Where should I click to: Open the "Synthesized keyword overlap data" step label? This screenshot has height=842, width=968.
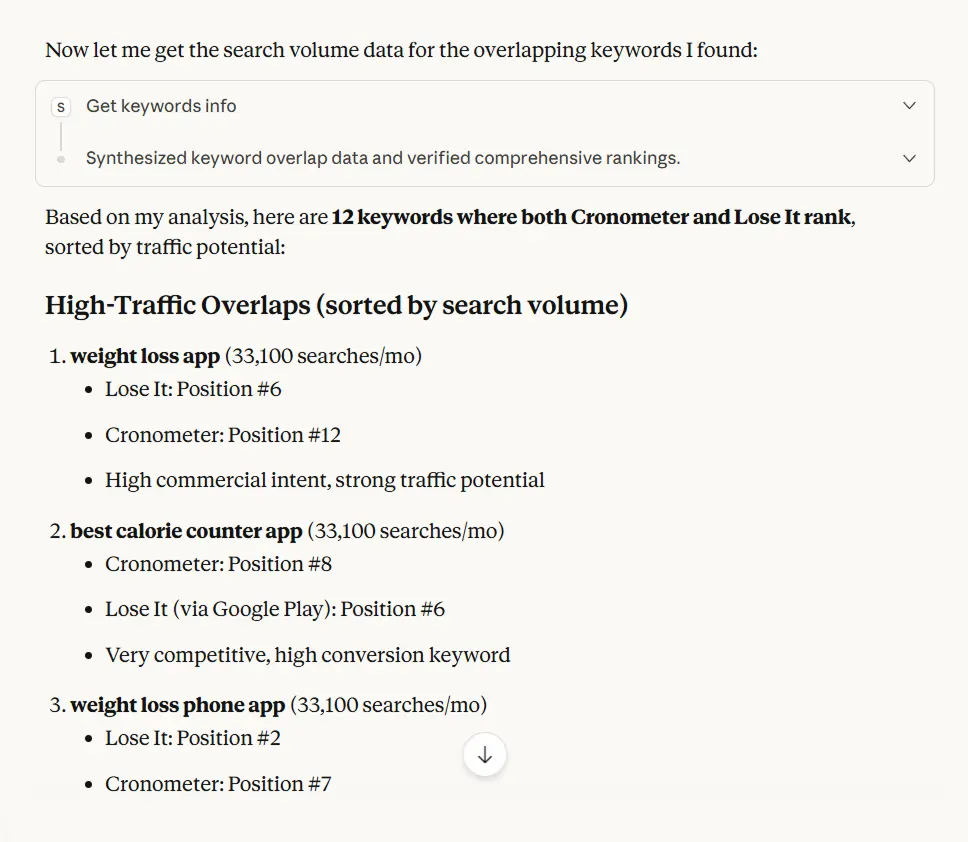(382, 158)
